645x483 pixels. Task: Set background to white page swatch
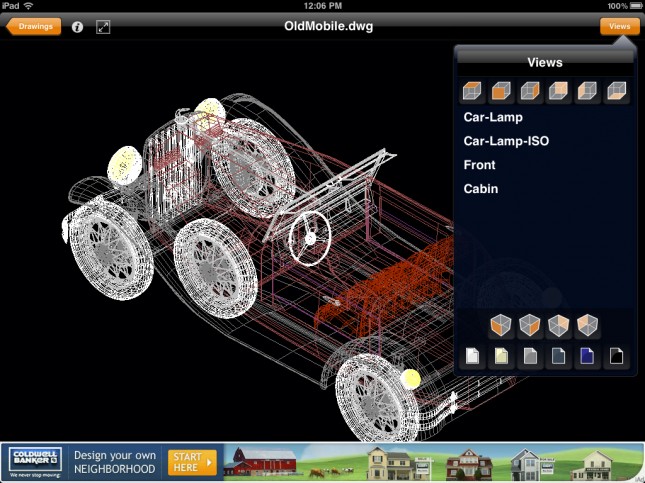coord(471,356)
